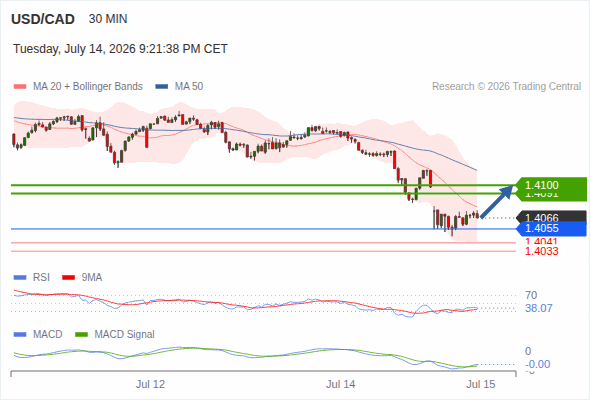
Task: Click the black 1.4066 current price tag
Action: [551, 216]
